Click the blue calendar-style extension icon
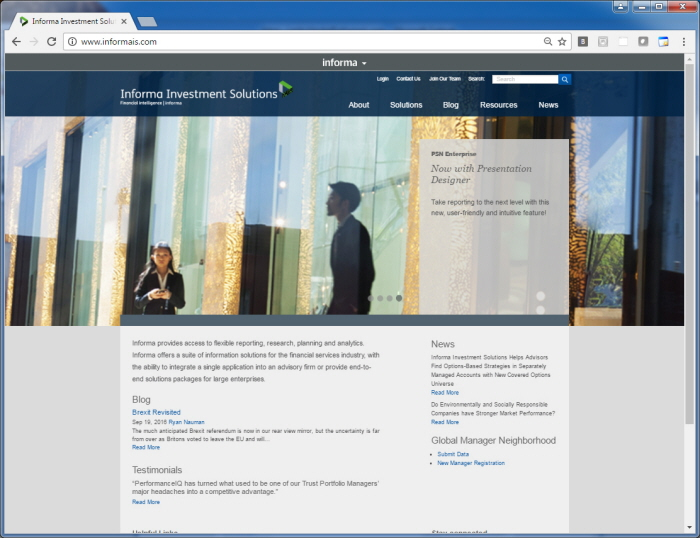The width and height of the screenshot is (700, 538). click(x=663, y=42)
